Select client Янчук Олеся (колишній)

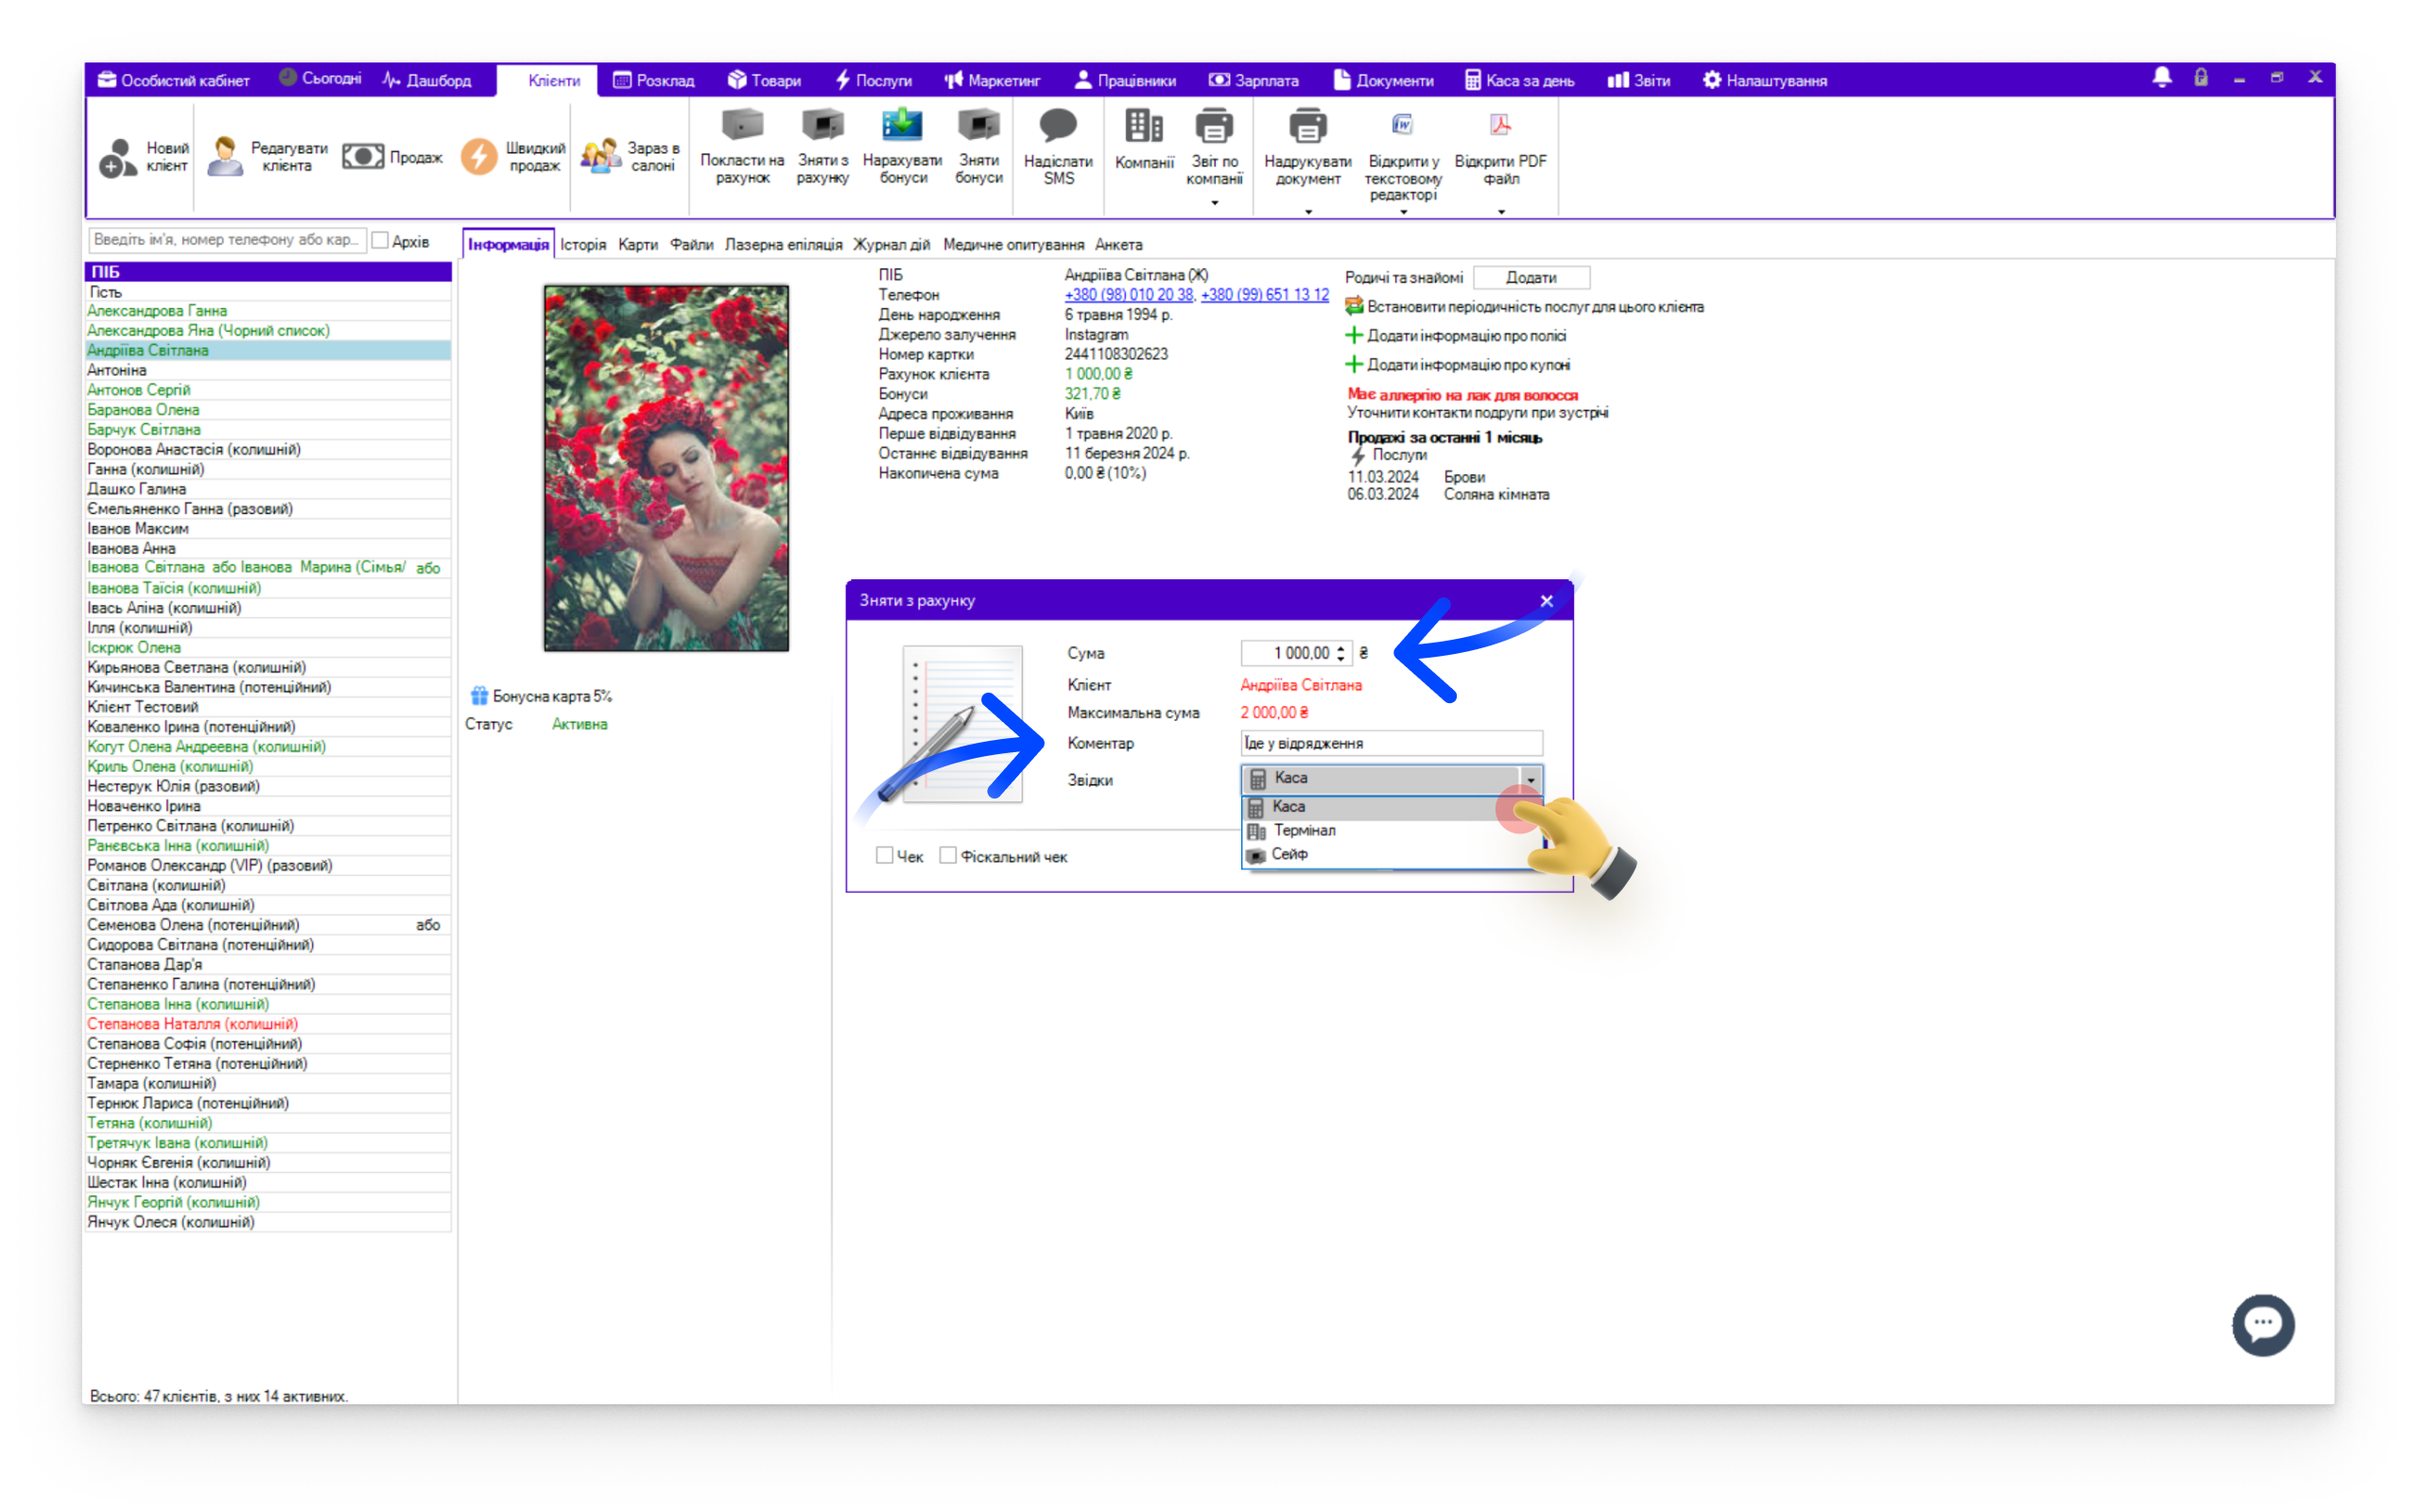click(x=268, y=1222)
